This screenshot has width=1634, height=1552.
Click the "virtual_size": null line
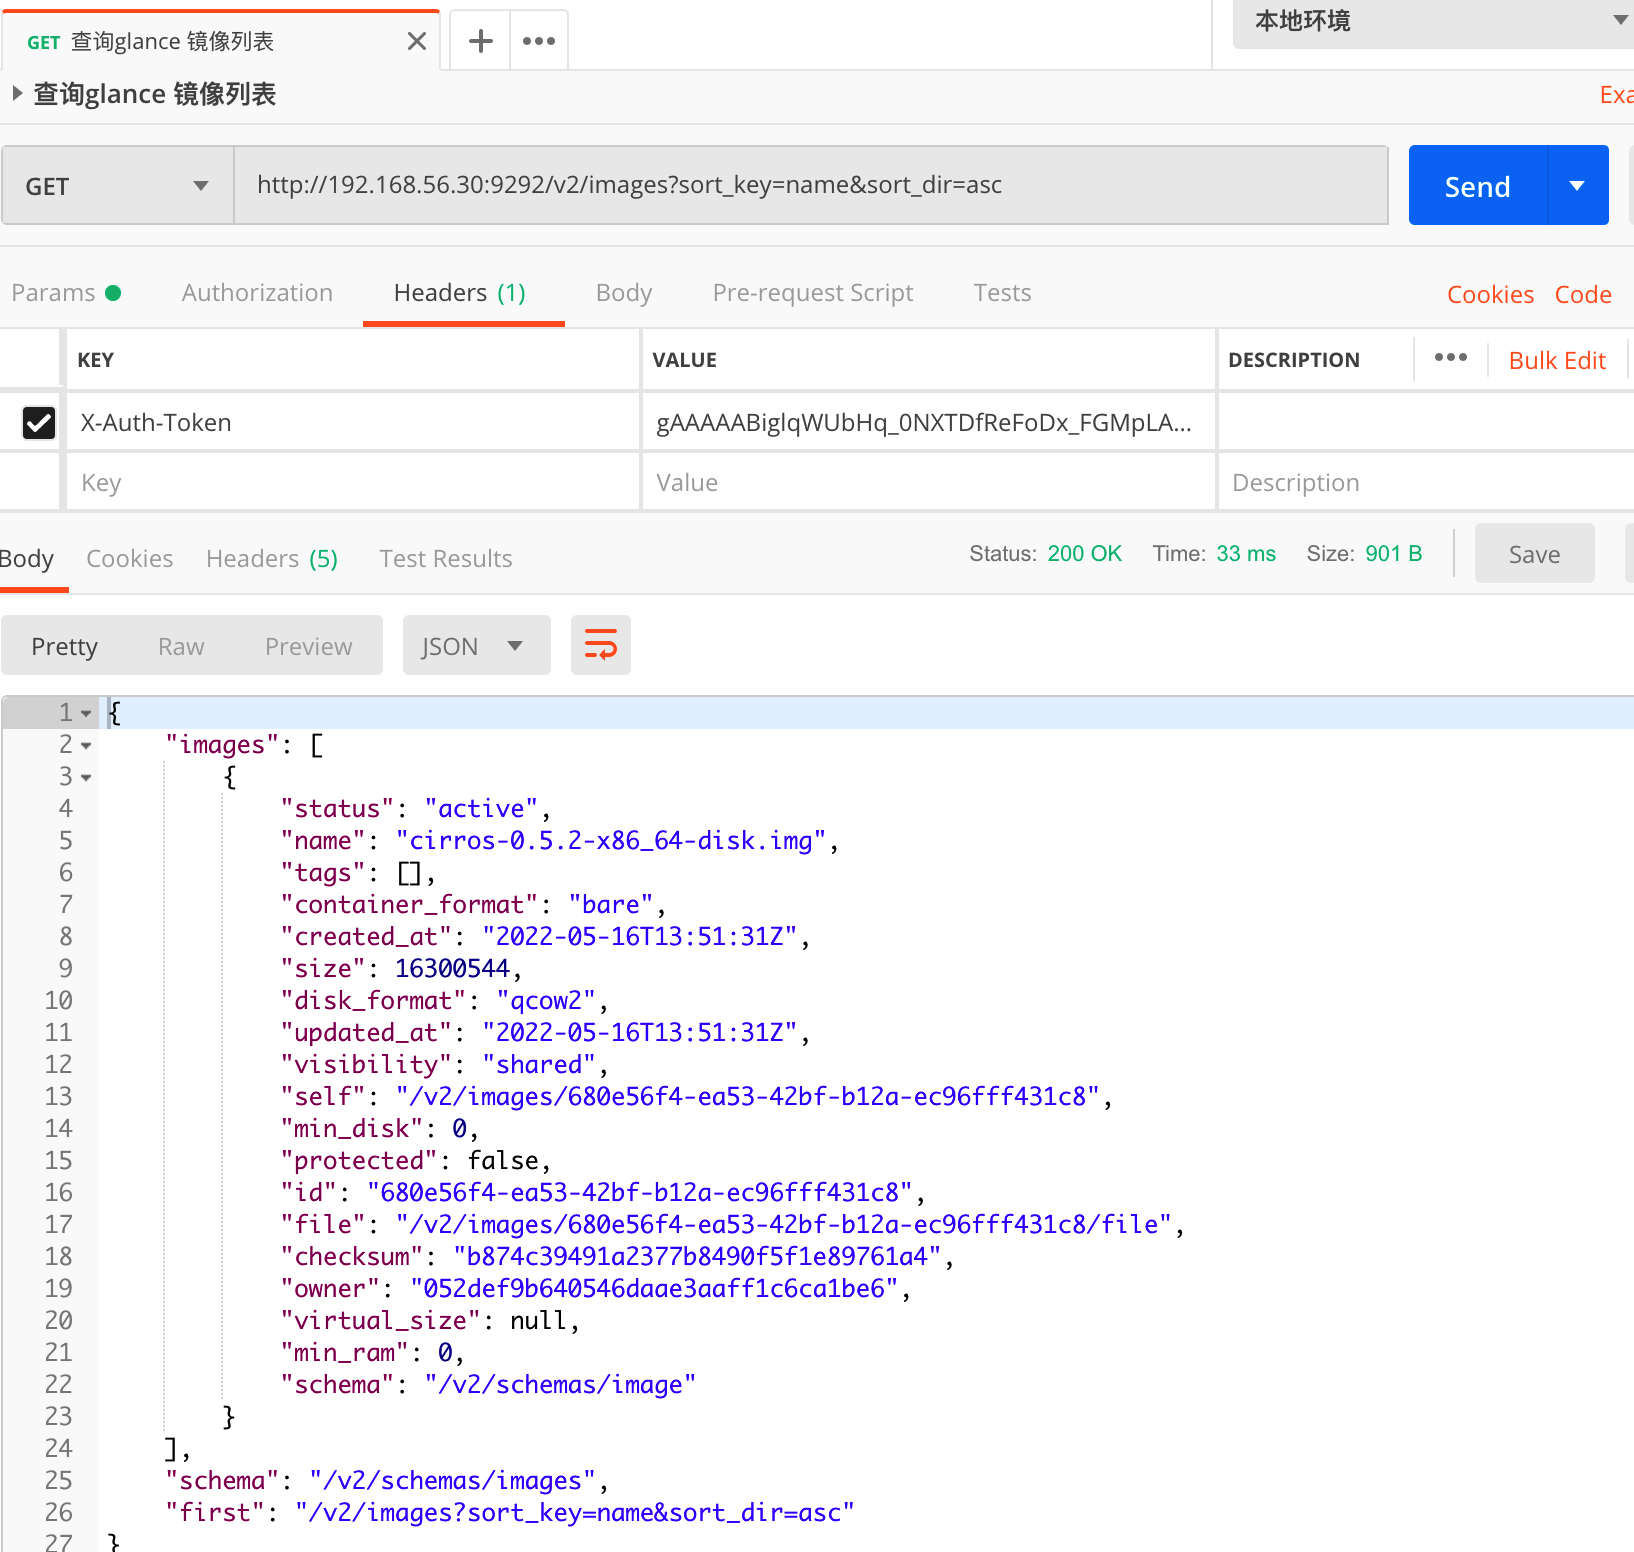tap(430, 1321)
